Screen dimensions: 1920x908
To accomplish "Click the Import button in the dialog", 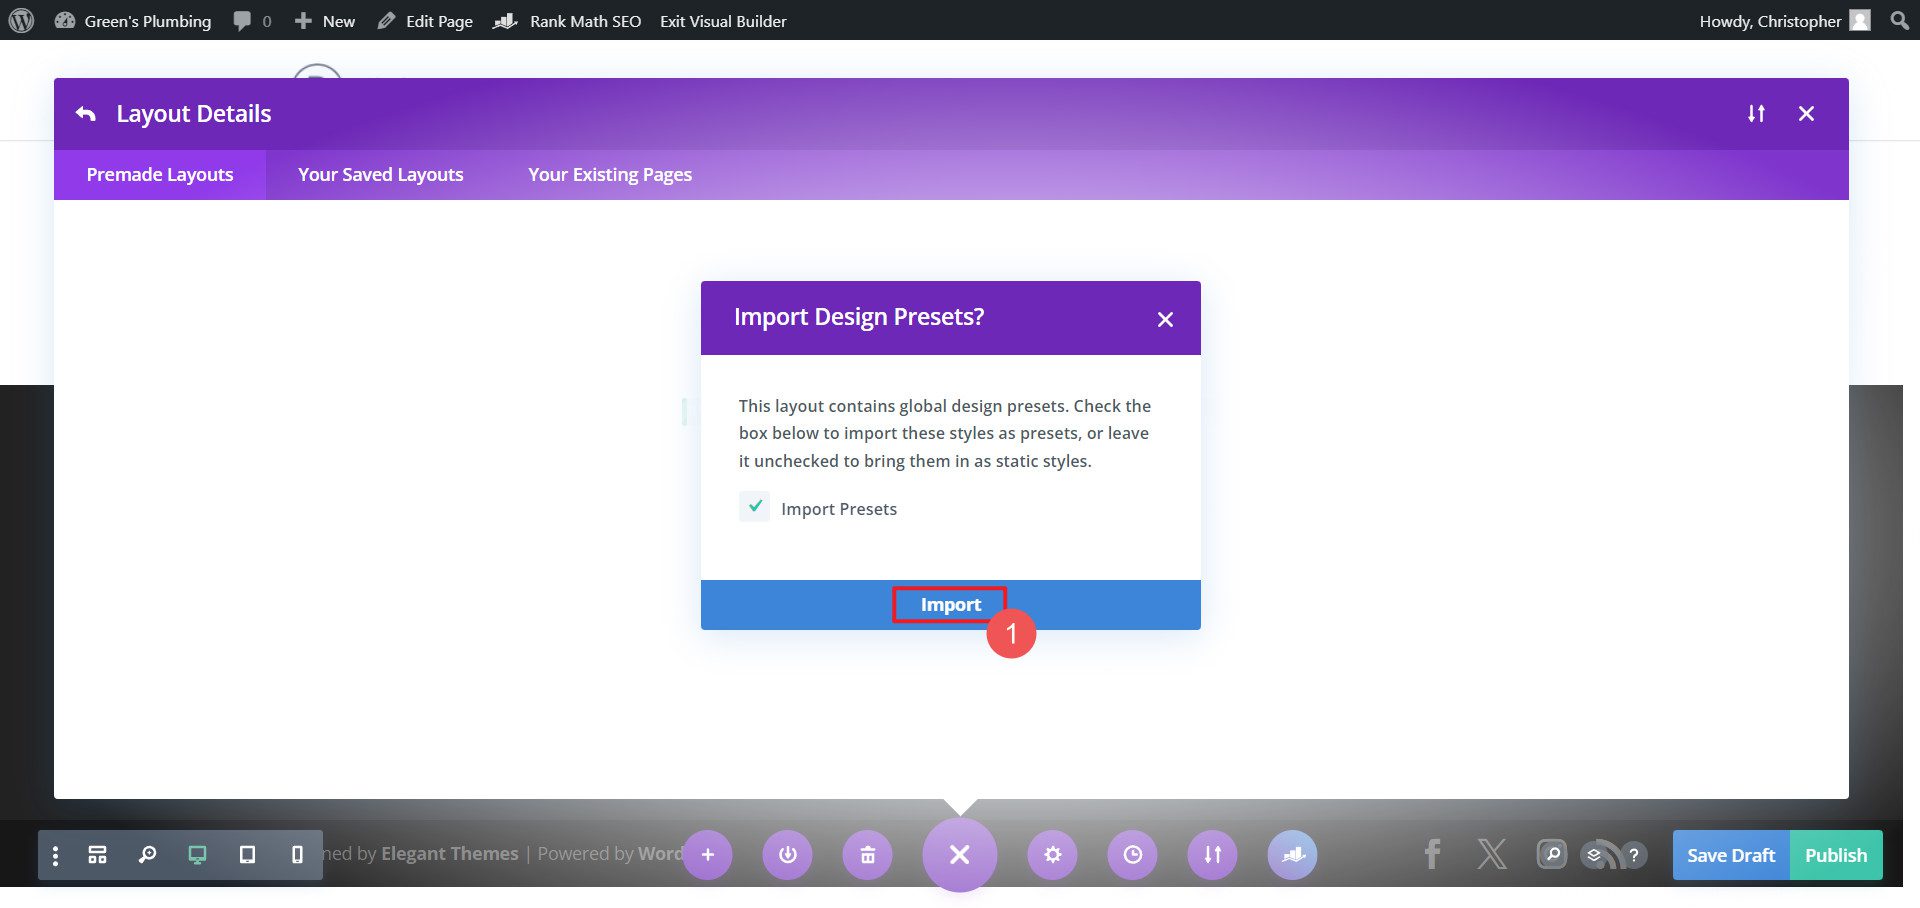I will tap(949, 604).
